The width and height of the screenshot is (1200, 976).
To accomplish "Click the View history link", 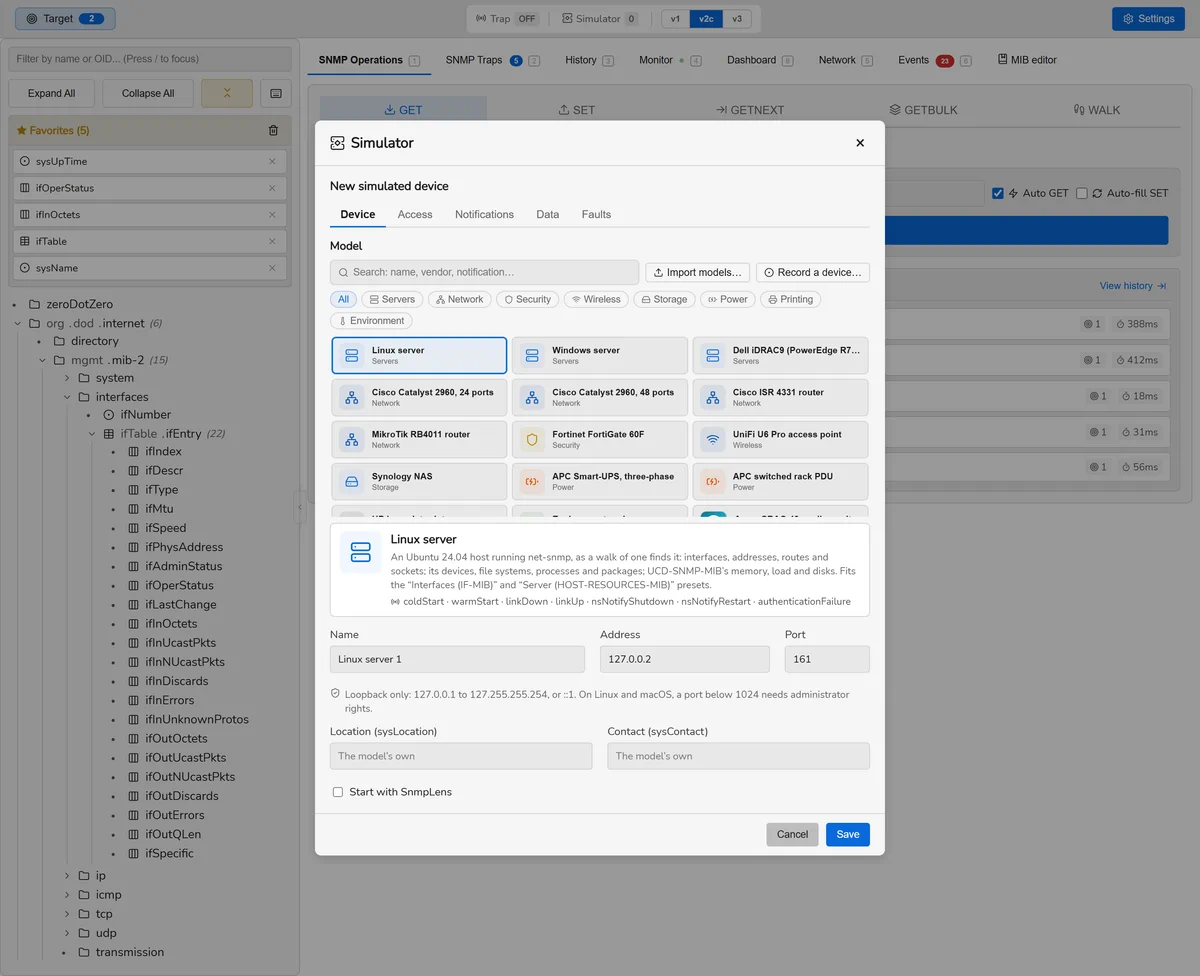I will coord(1133,286).
